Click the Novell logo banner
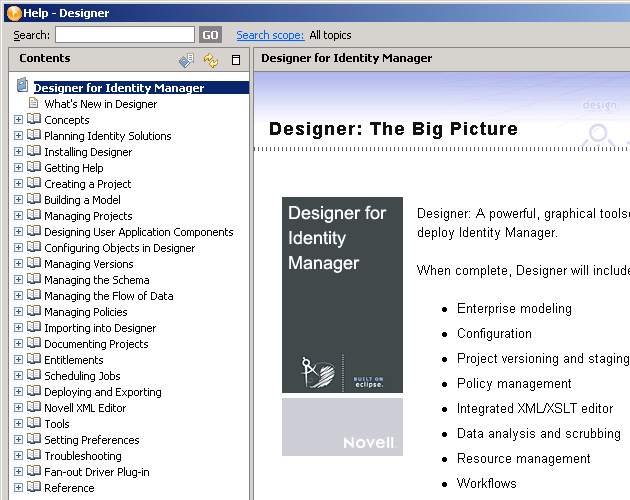This screenshot has width=630, height=500. [x=342, y=427]
